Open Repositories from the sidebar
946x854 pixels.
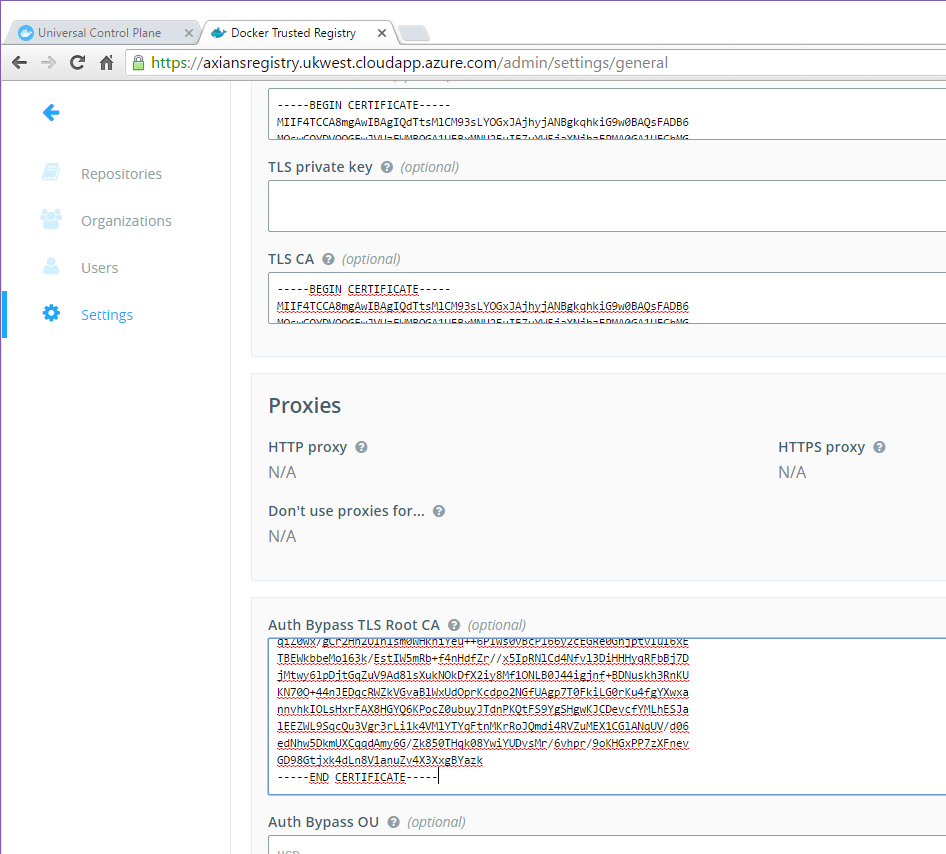click(121, 174)
